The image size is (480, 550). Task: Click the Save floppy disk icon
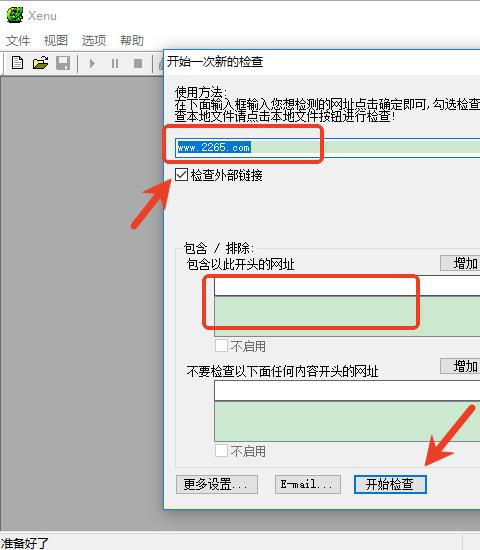63,63
